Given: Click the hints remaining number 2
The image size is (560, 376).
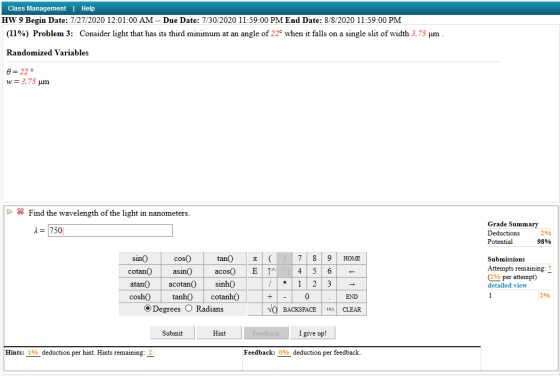Looking at the screenshot, I should coord(150,352).
